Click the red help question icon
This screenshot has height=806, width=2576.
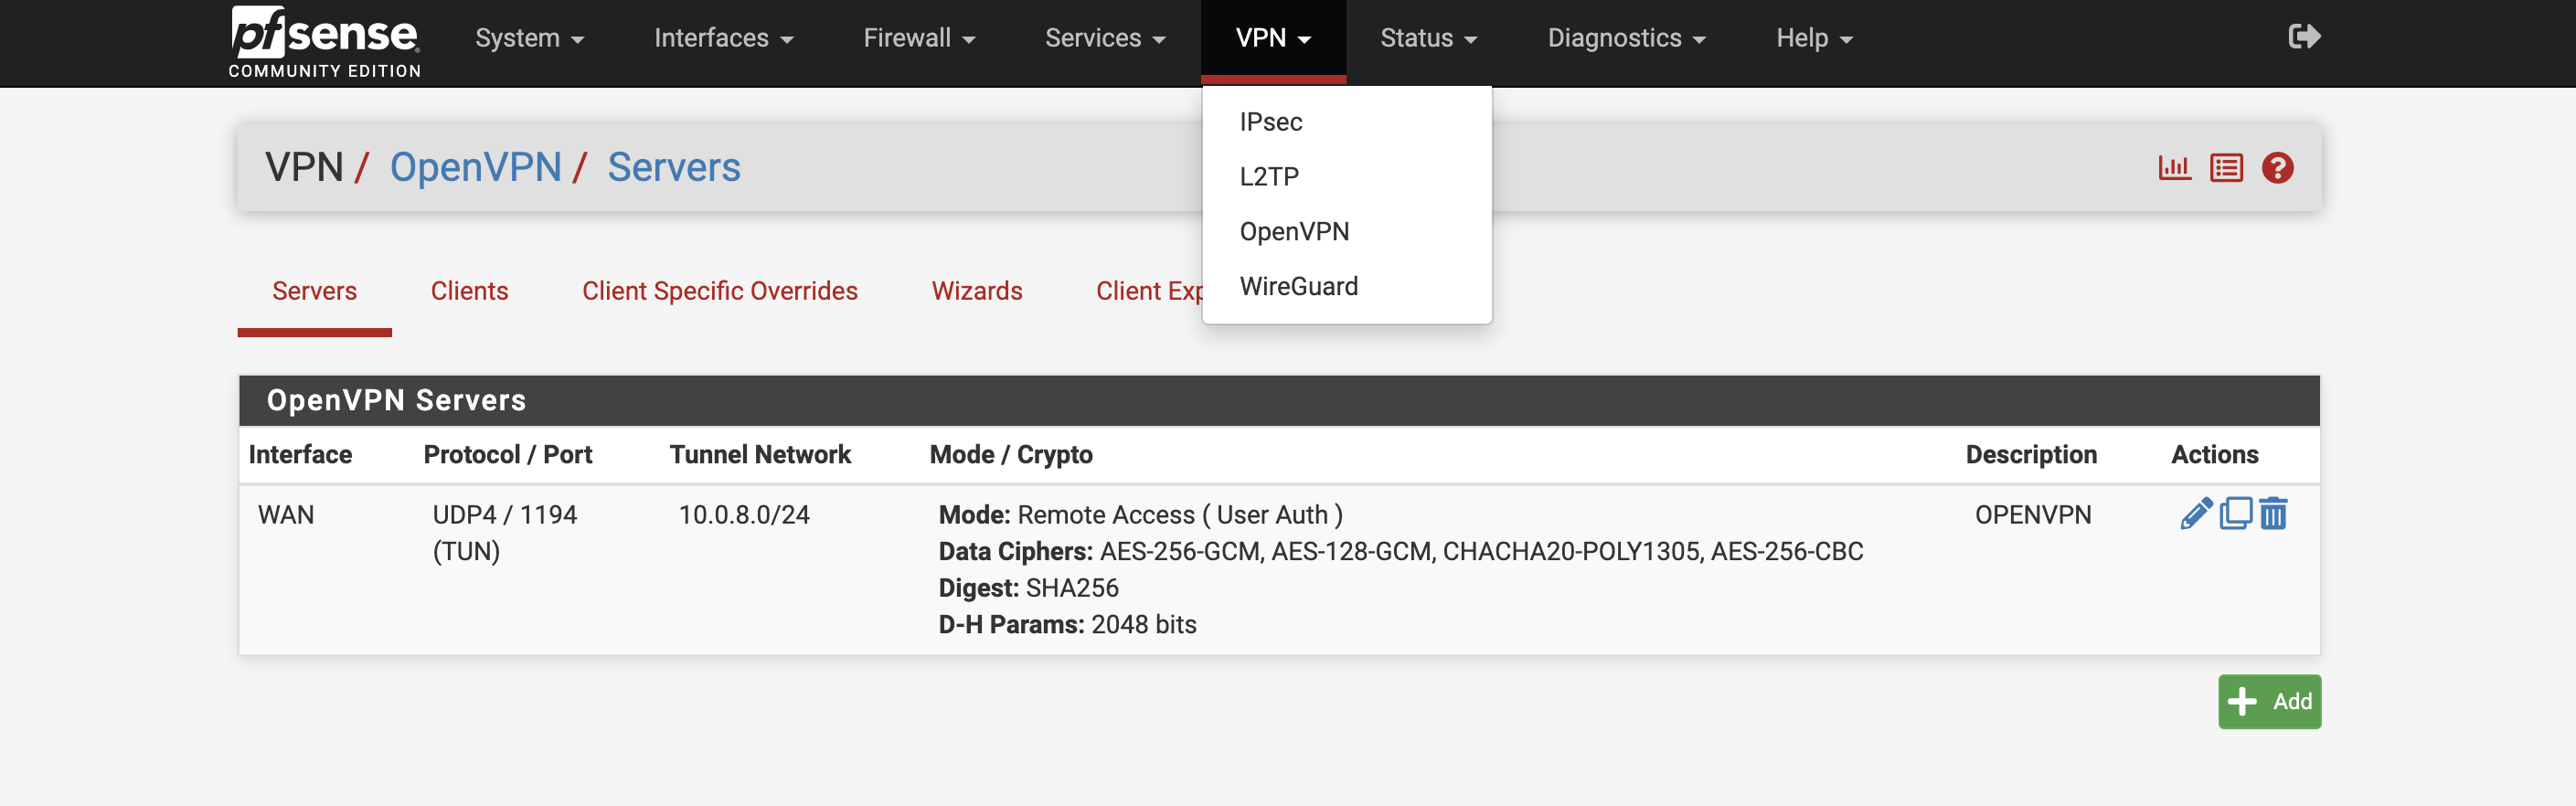click(2277, 168)
